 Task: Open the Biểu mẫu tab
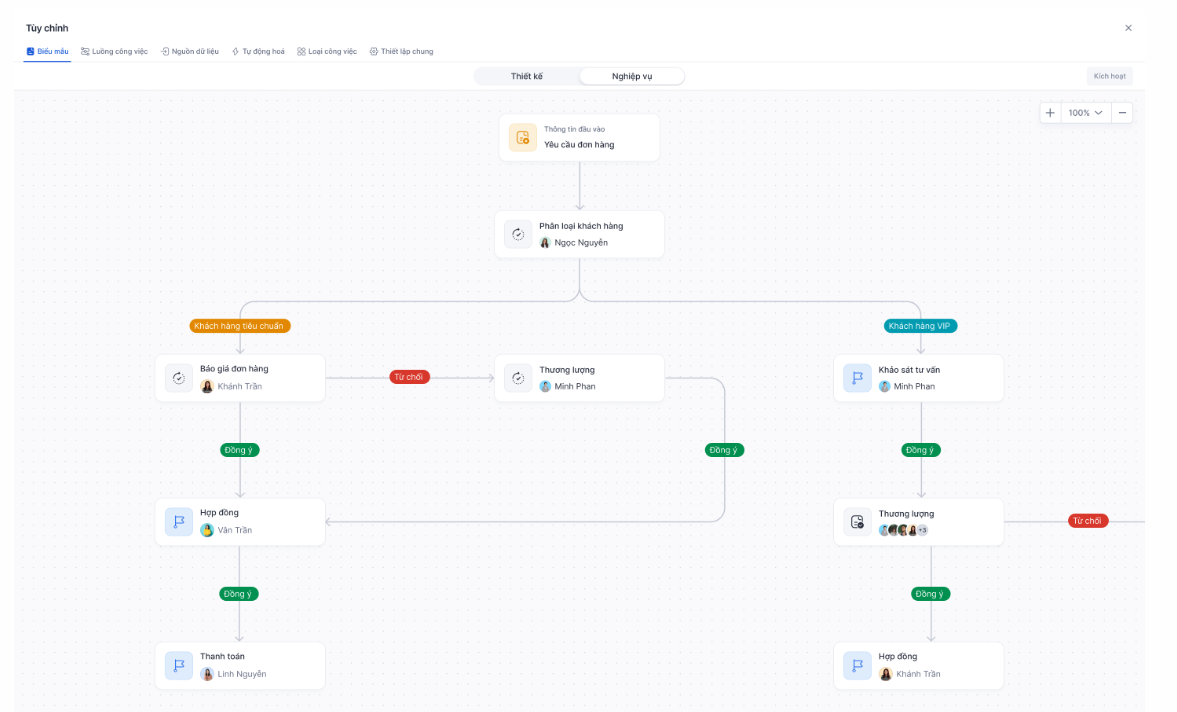pos(47,52)
